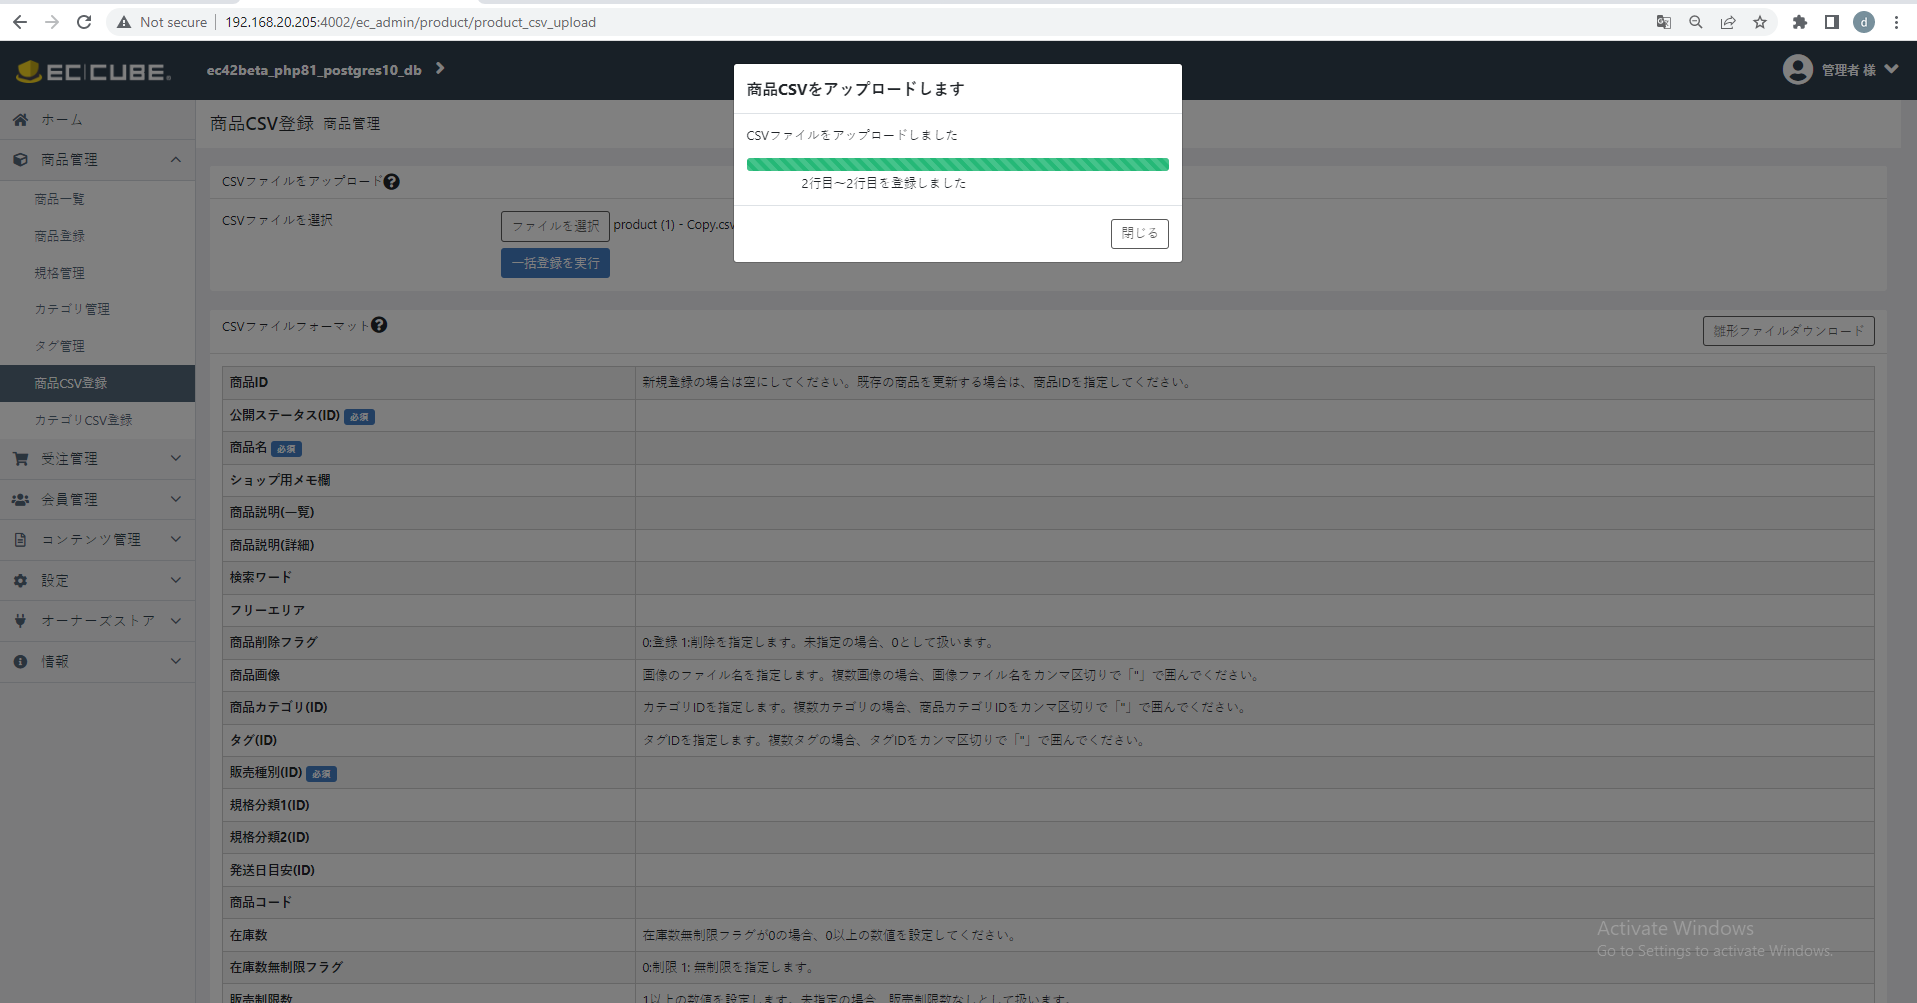Open 商品一覧 from the sidebar menu
The image size is (1917, 1003).
[x=59, y=198]
